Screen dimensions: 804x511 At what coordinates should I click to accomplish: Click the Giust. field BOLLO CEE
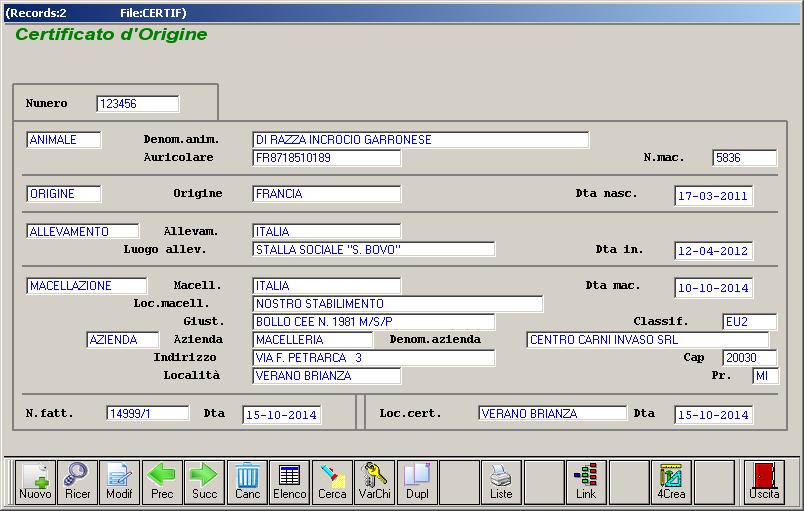coord(373,321)
